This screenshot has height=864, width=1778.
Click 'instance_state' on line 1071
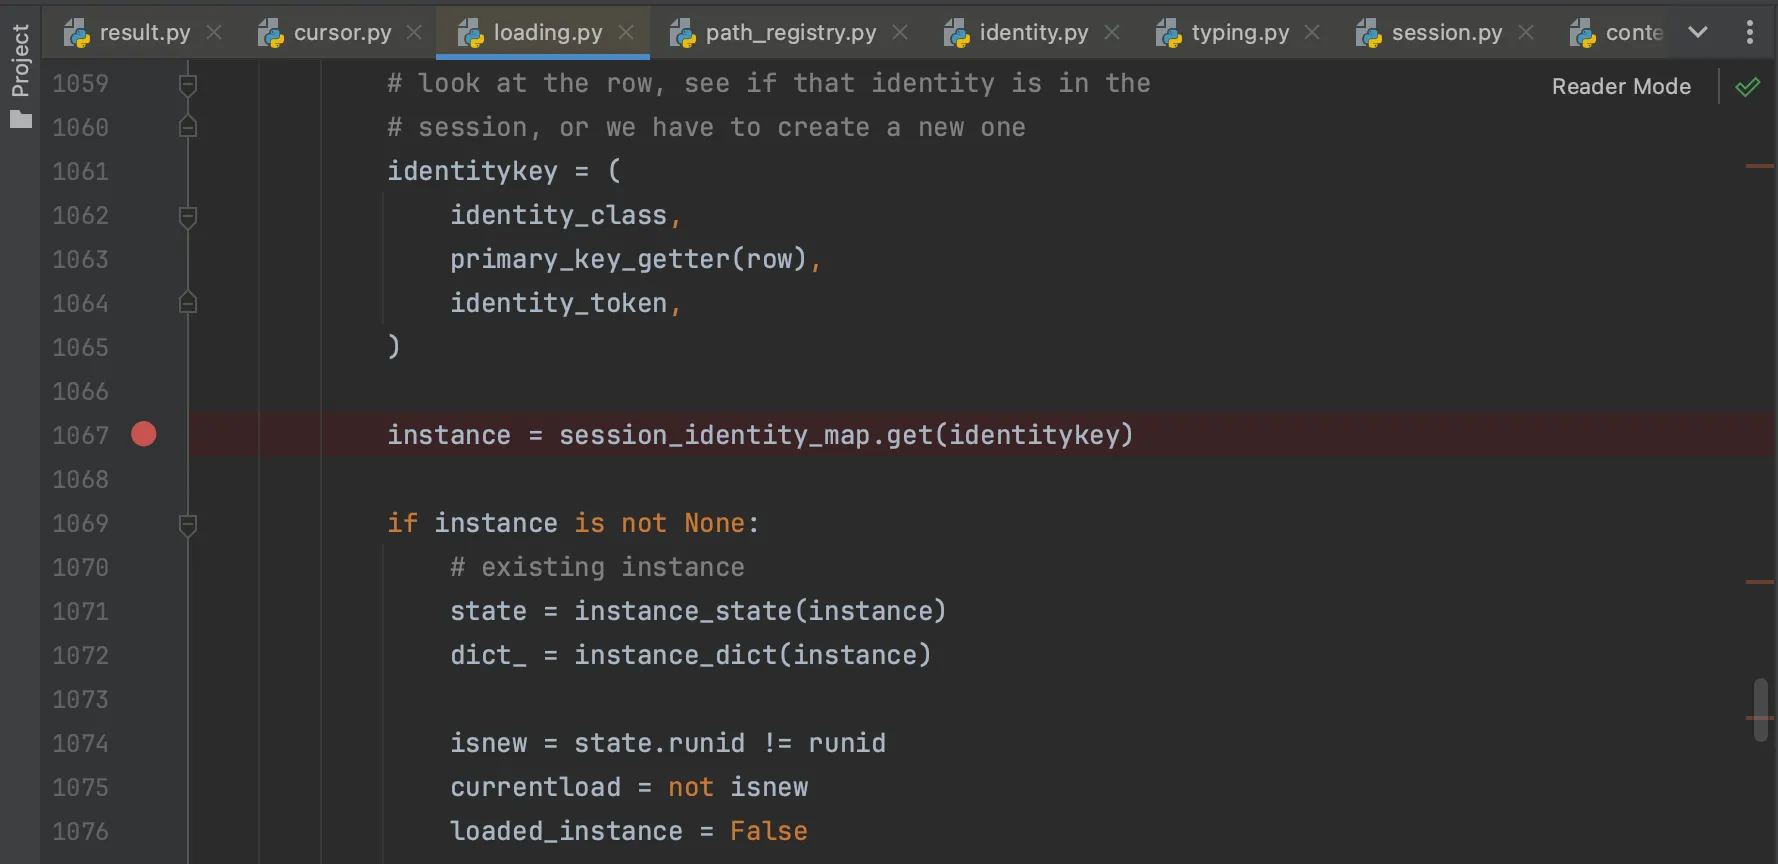tap(683, 612)
